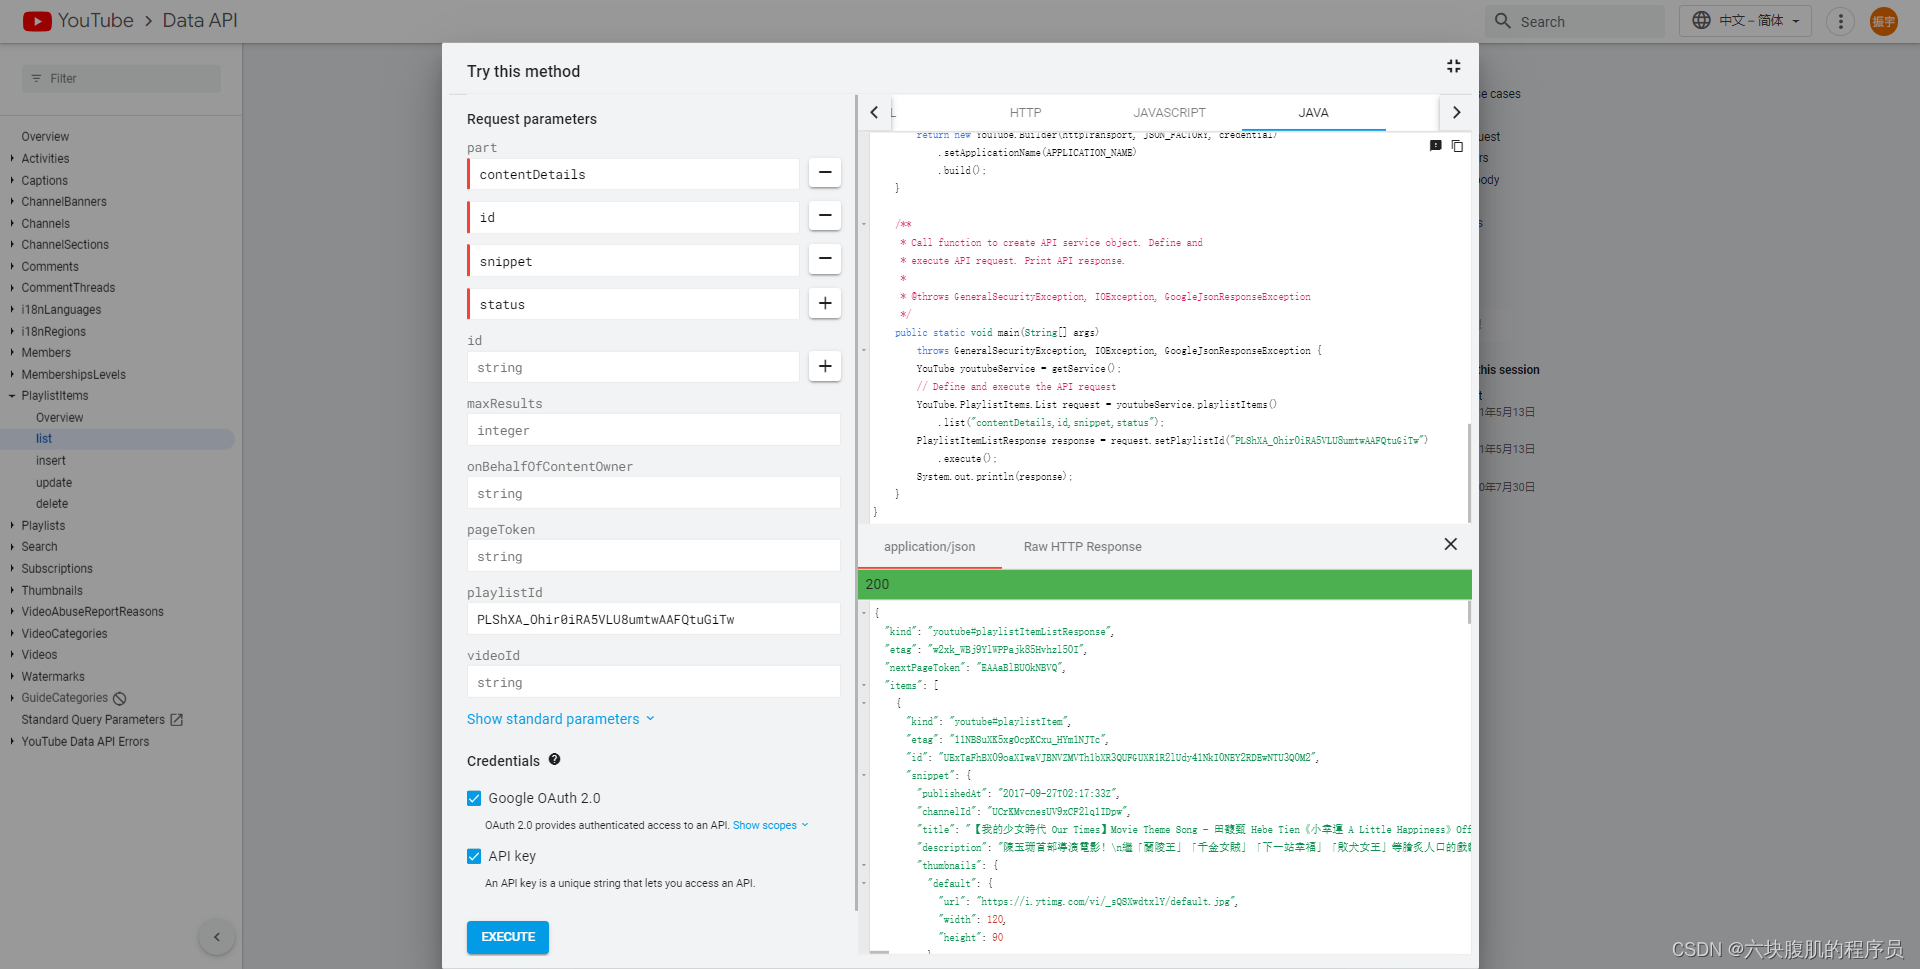This screenshot has width=1920, height=969.
Task: Open Credentials help tooltip
Action: pos(554,759)
